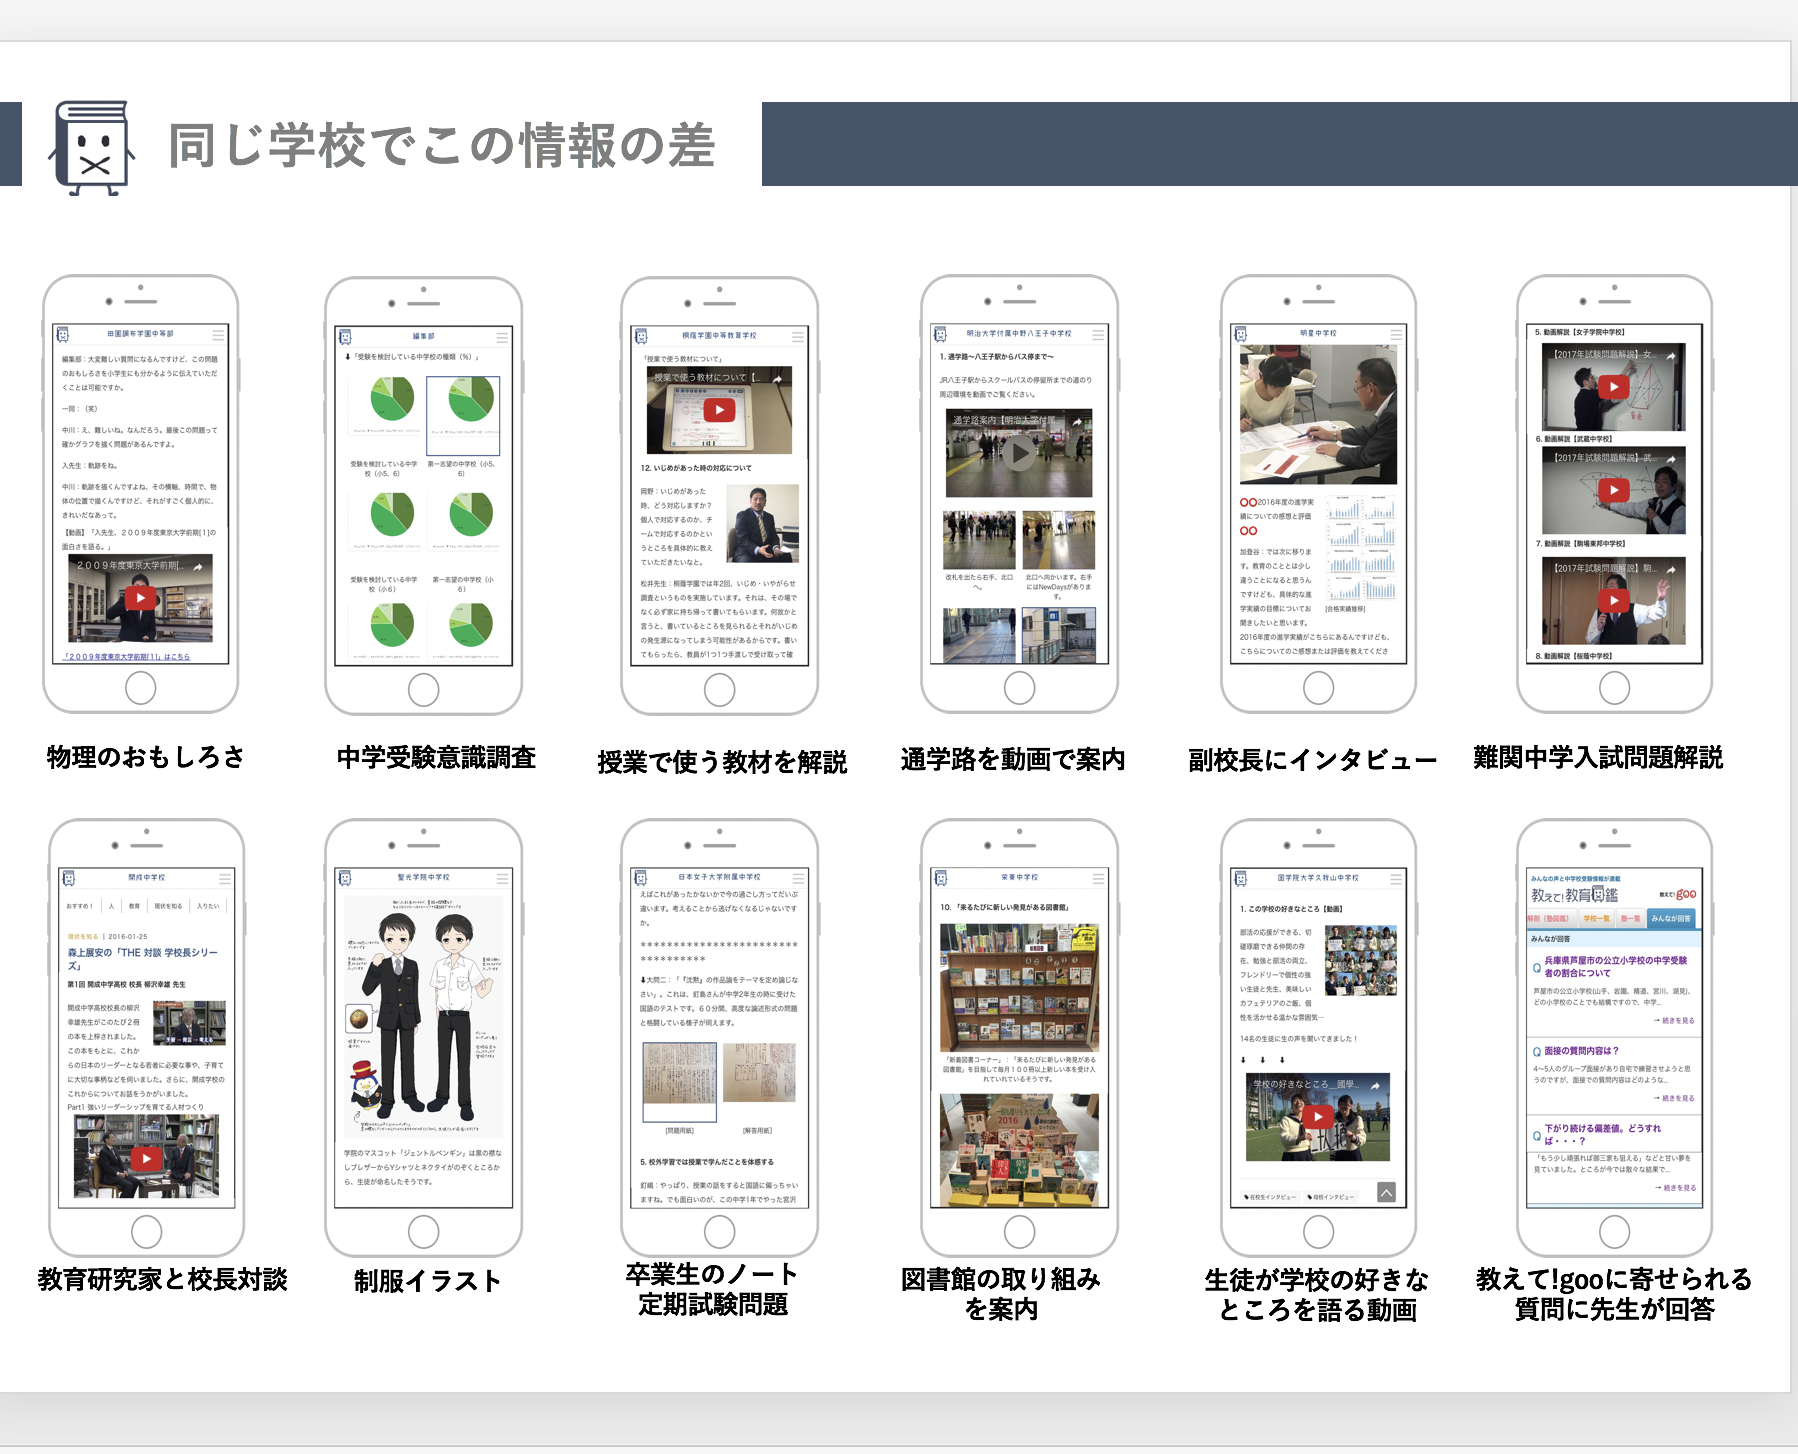Image resolution: width=1798 pixels, height=1454 pixels.
Task: Open hamburger menu on 聖光学院中学校 phone
Action: (502, 878)
